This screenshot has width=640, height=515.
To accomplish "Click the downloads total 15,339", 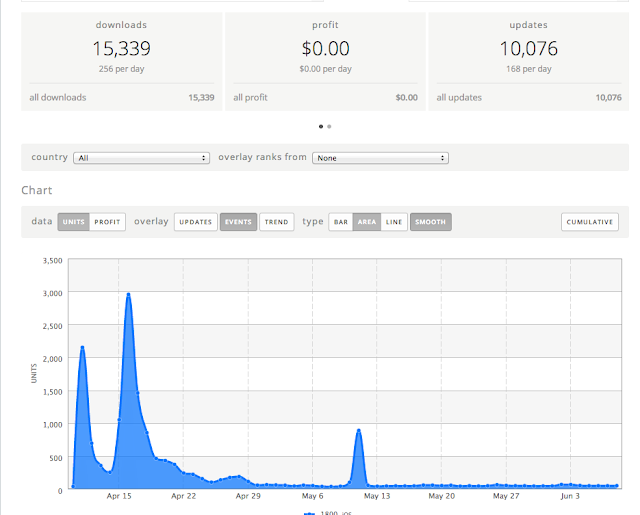I will (x=122, y=49).
